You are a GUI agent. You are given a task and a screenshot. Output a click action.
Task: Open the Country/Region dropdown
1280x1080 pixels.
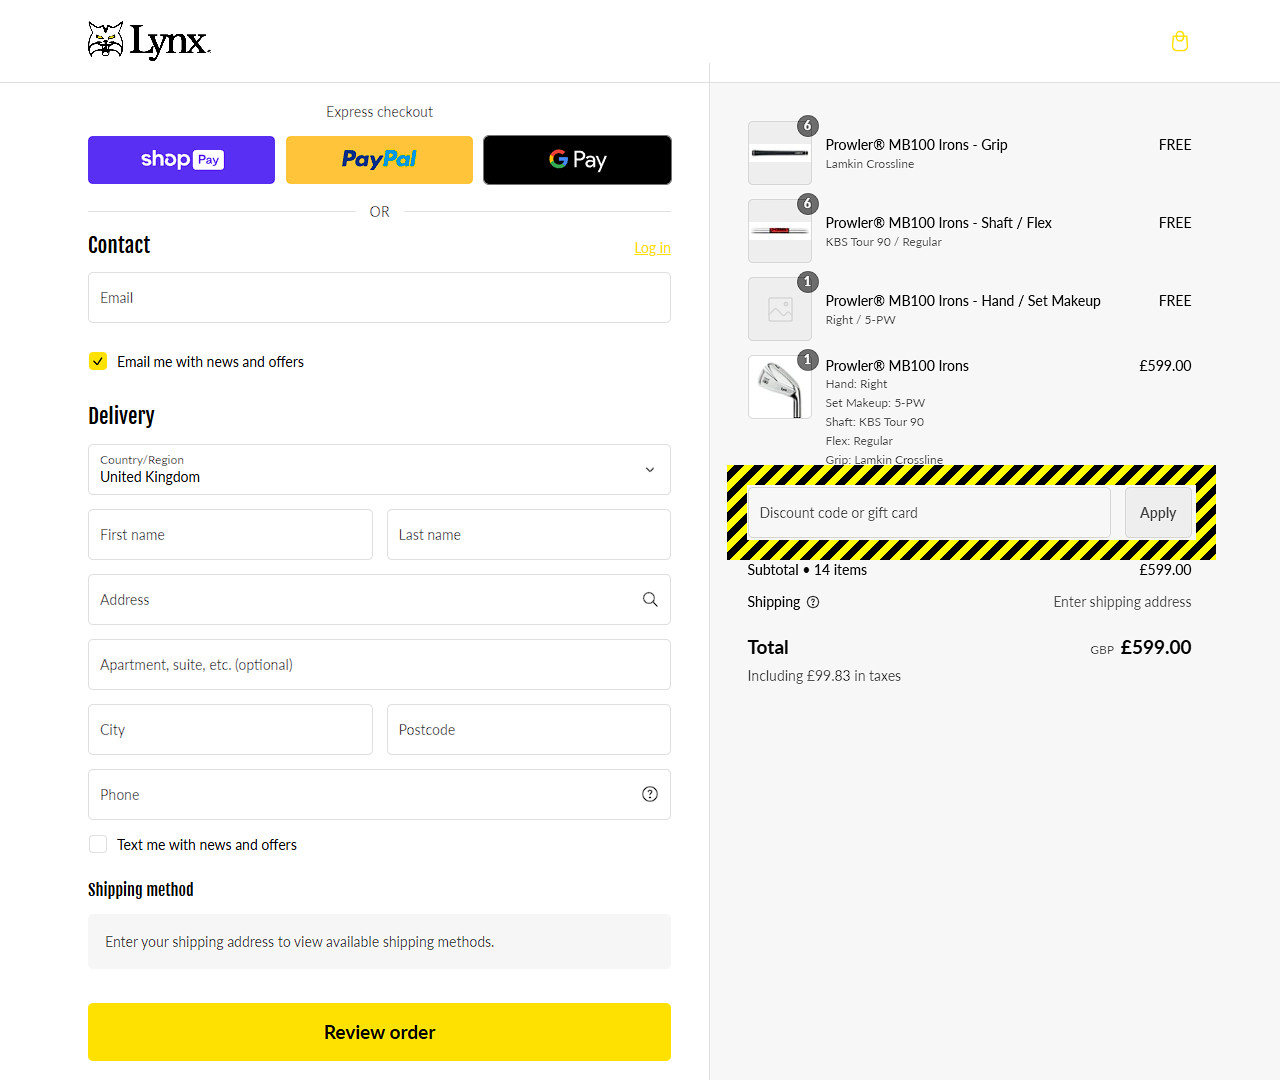click(x=379, y=470)
